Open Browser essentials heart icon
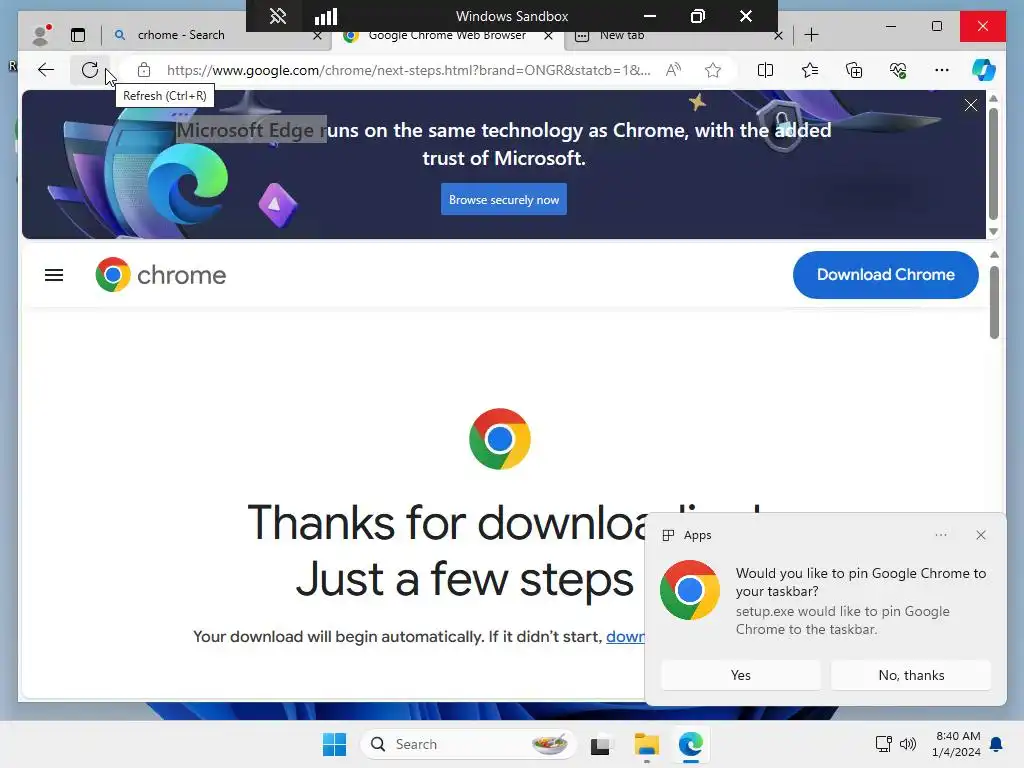Image resolution: width=1024 pixels, height=768 pixels. click(898, 70)
